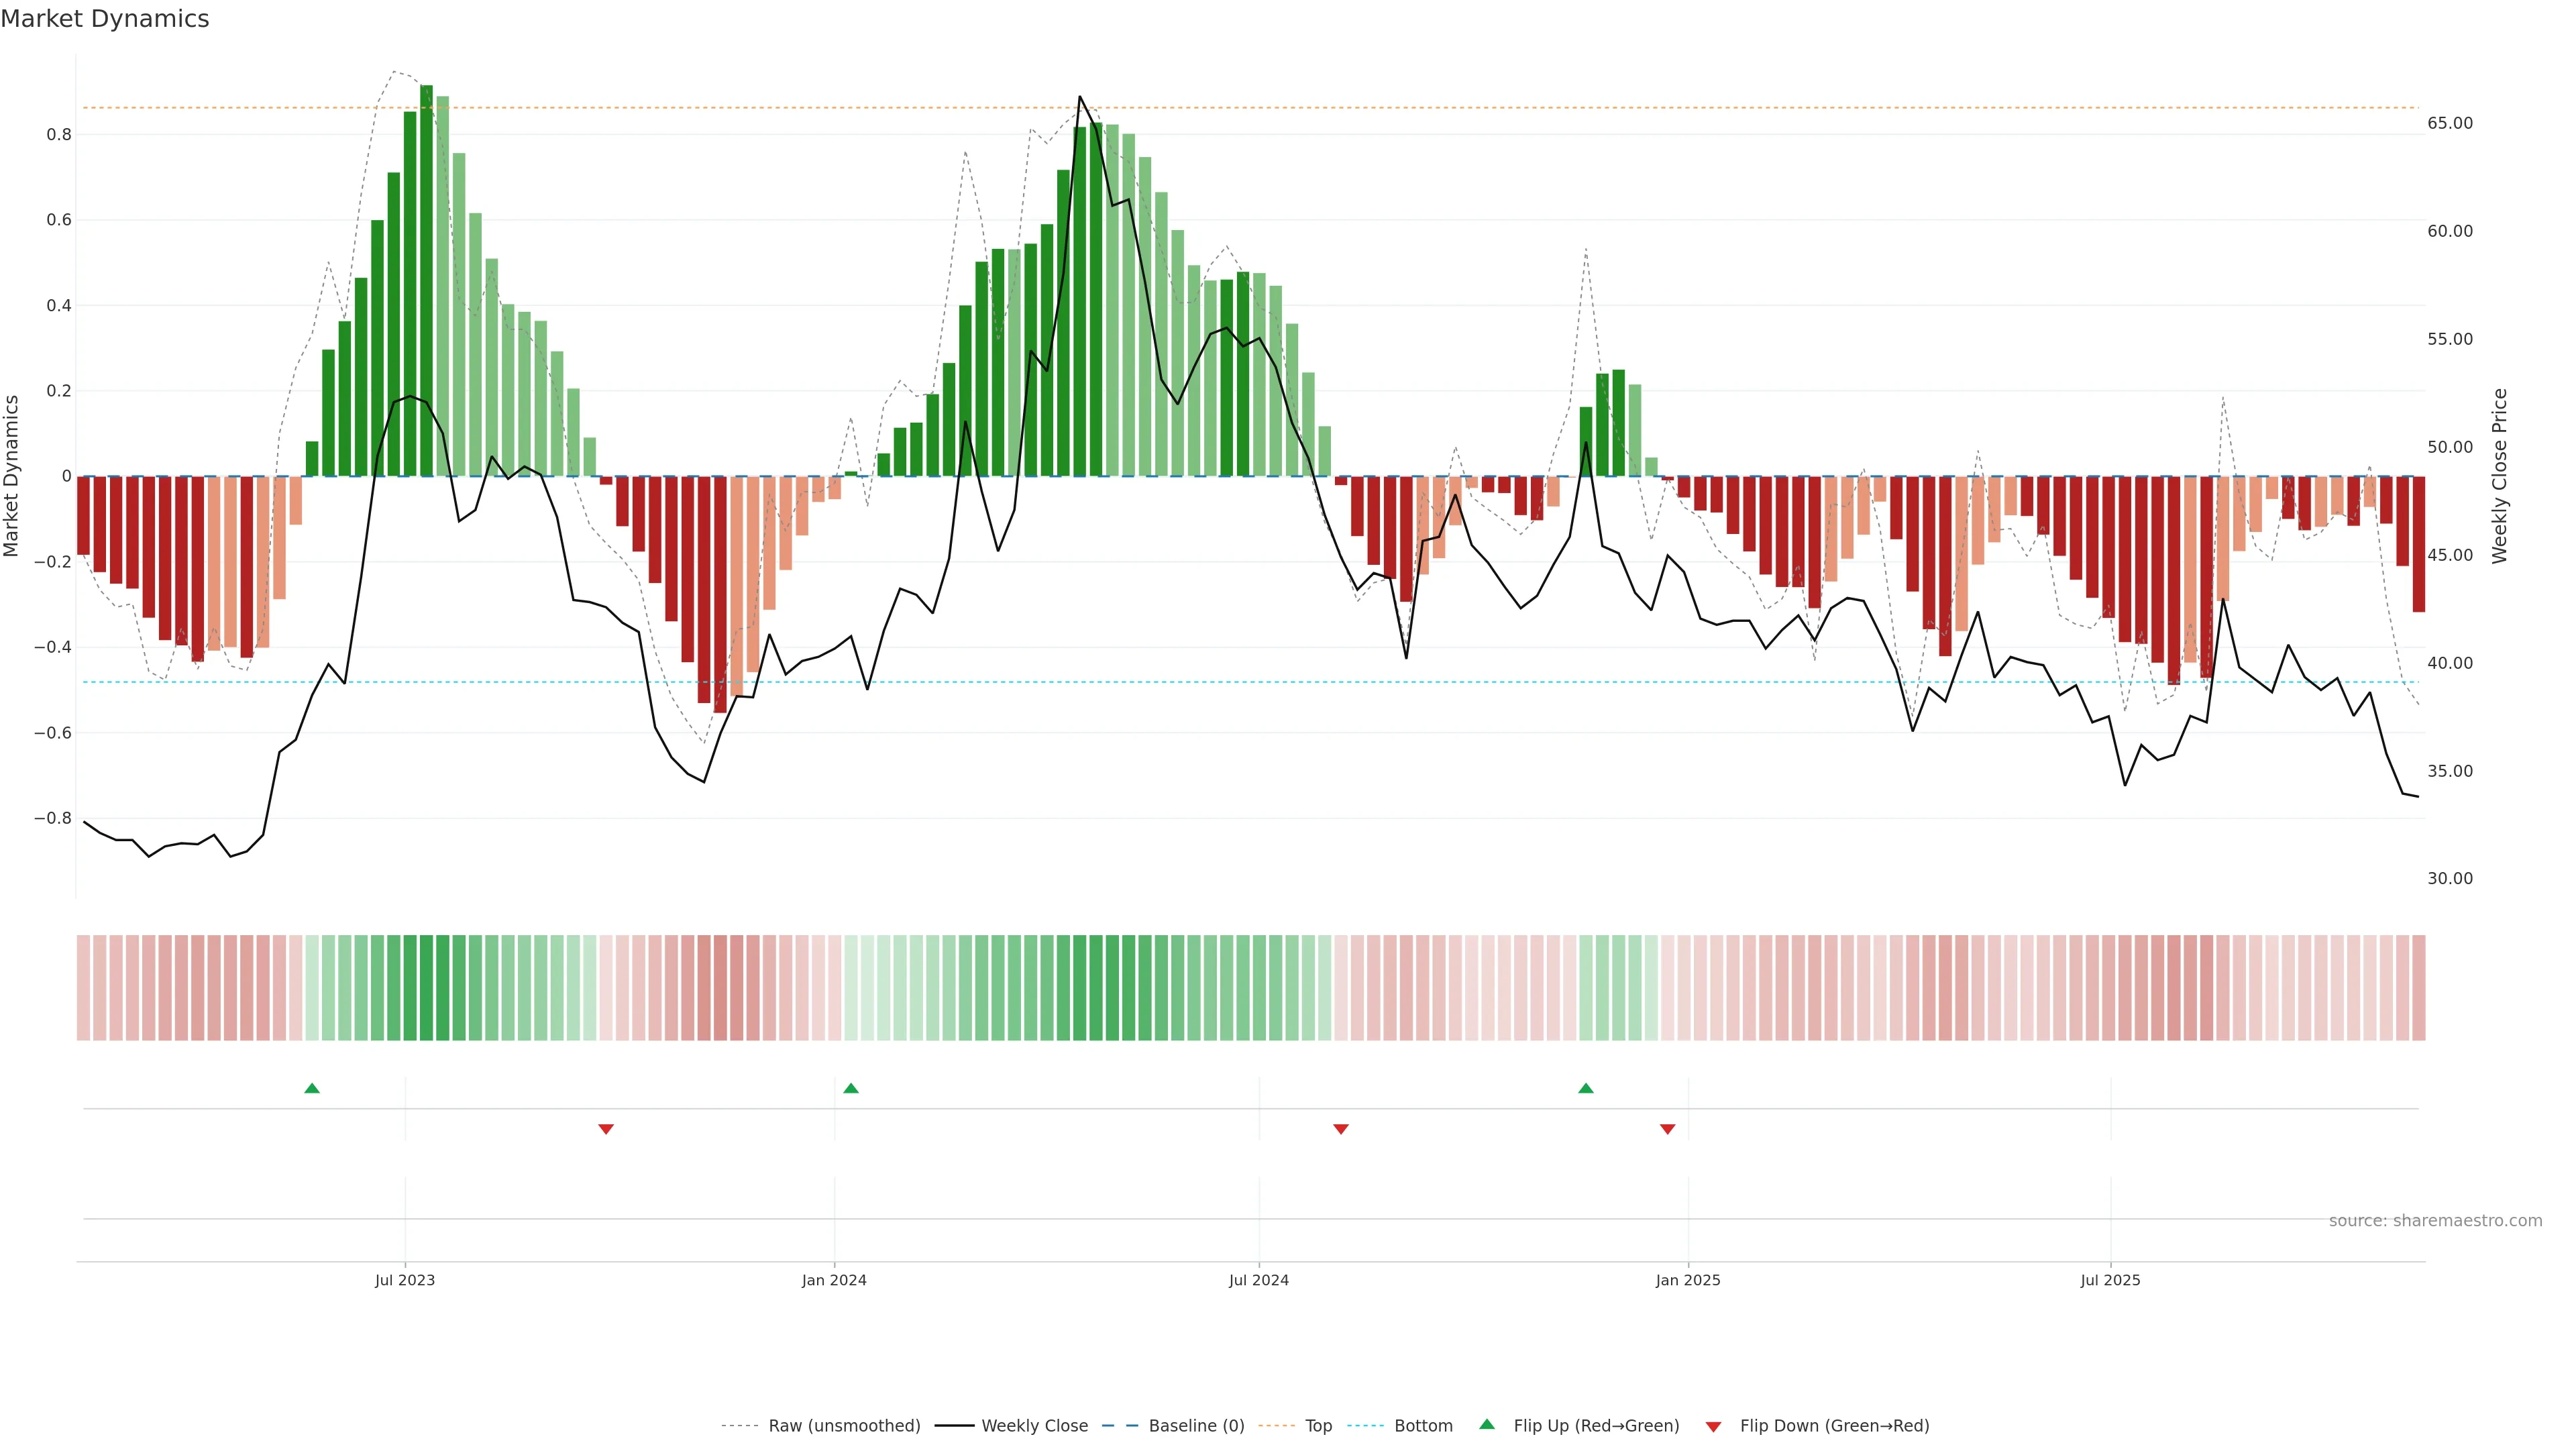Toggle the Weekly Close legend entry
The height and width of the screenshot is (1449, 2576).
coord(1034,1426)
